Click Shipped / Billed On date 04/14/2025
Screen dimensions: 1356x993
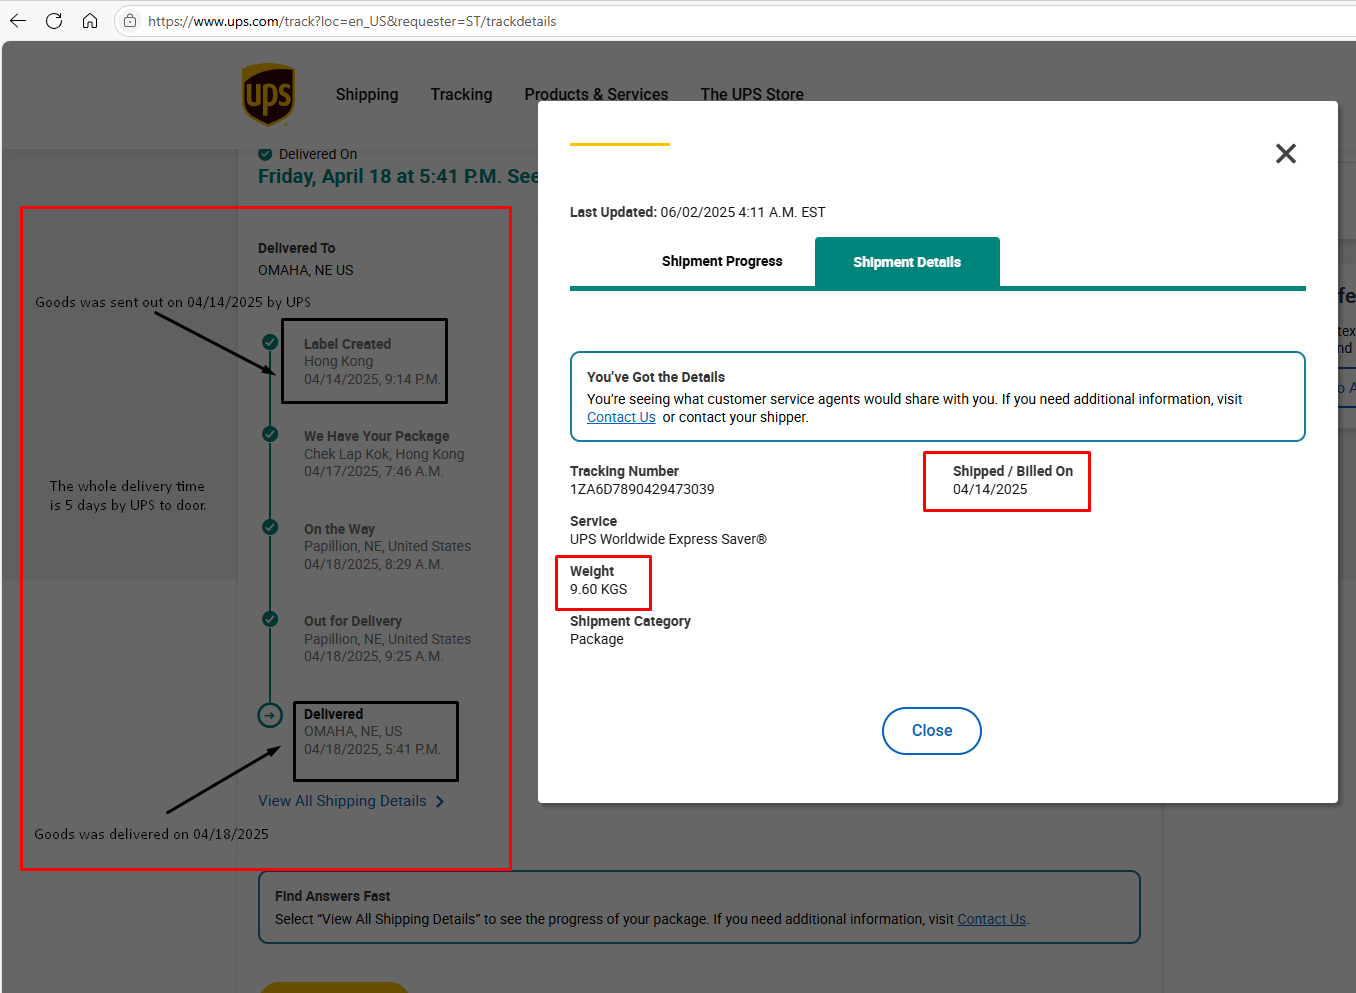[990, 489]
